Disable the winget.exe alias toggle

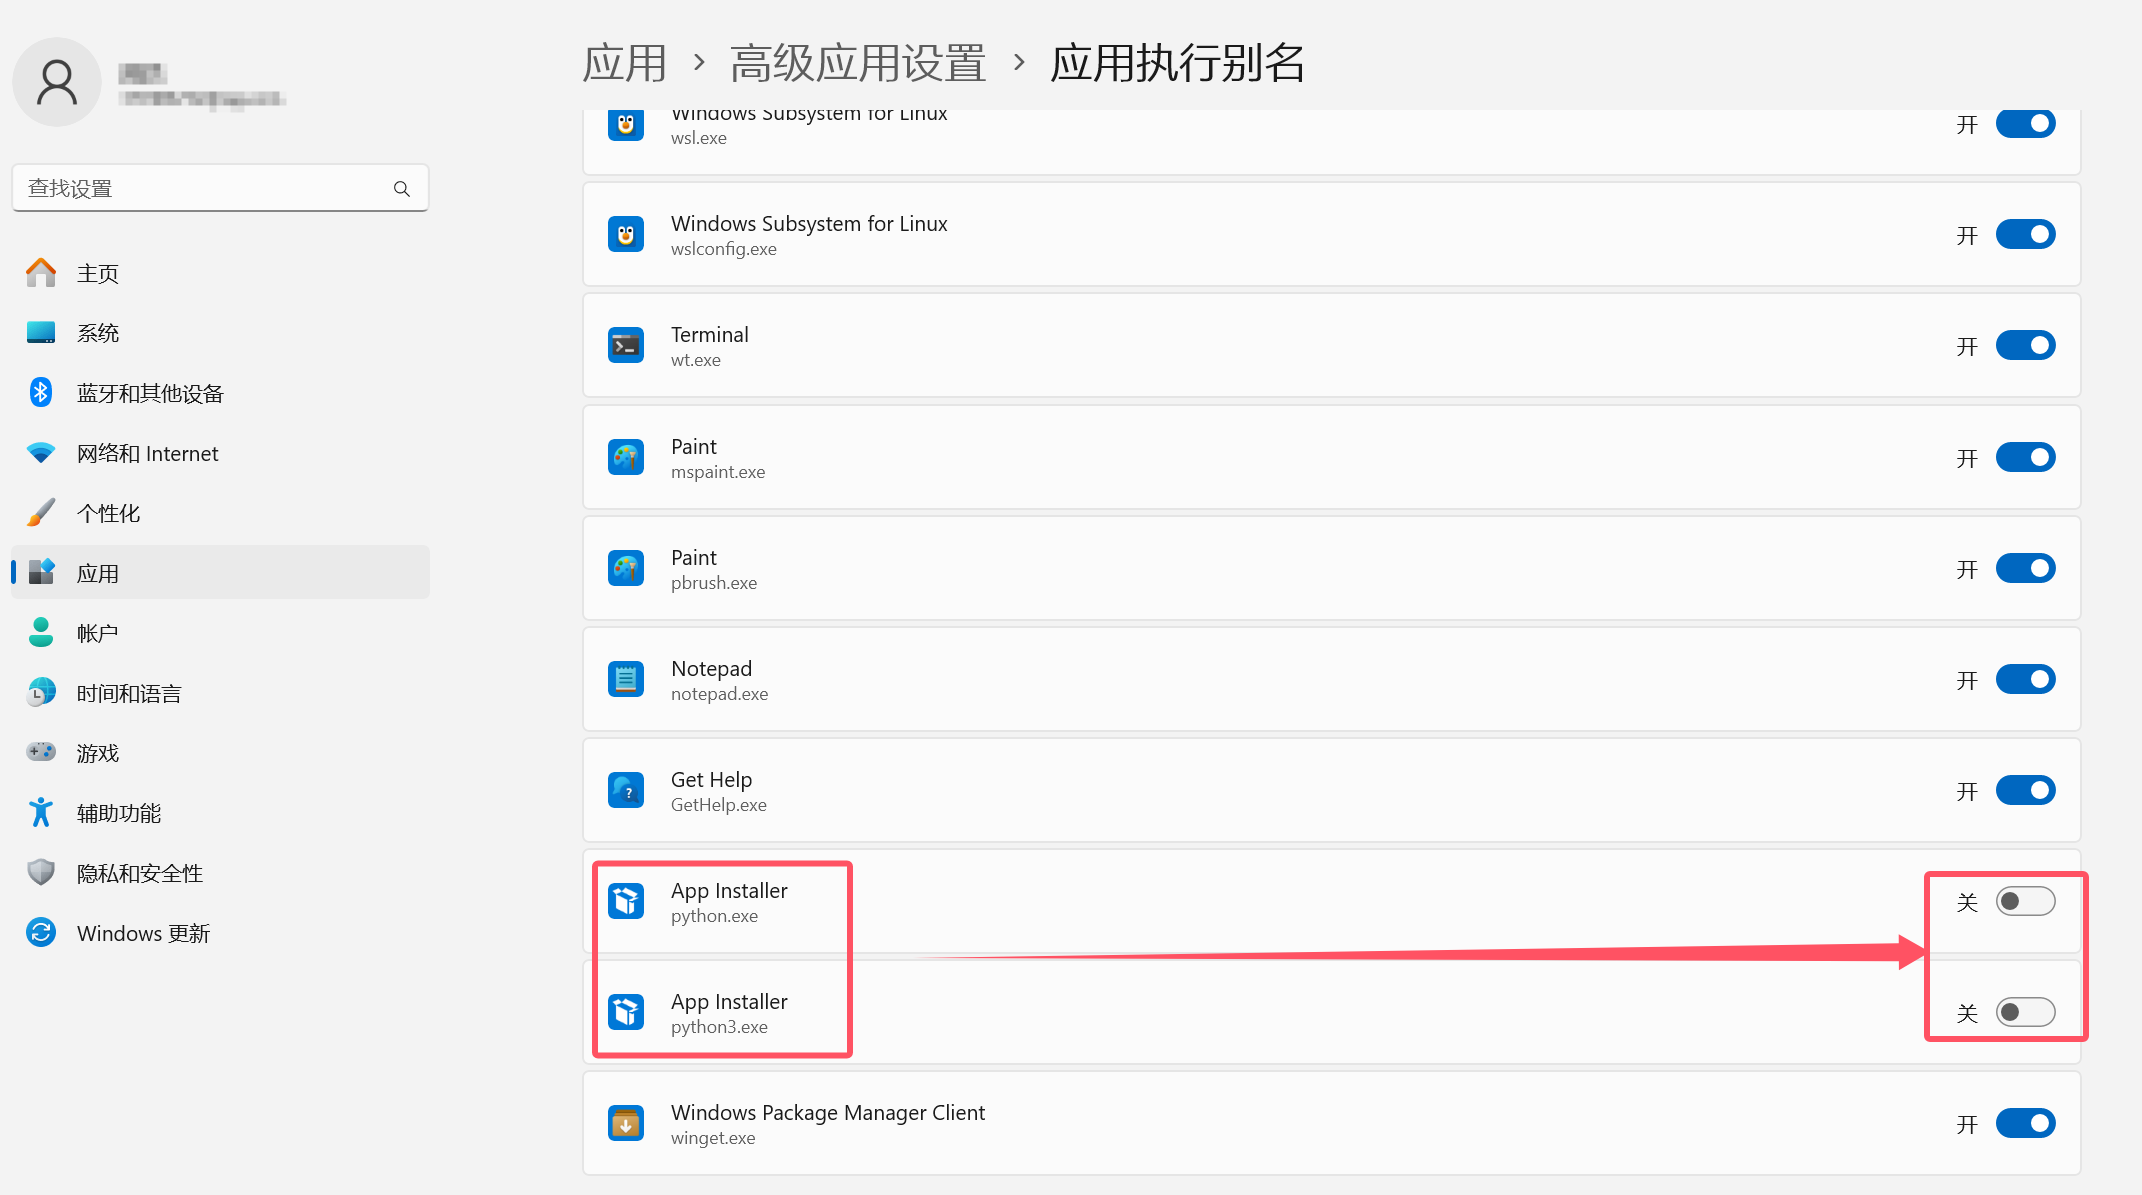point(2025,1124)
